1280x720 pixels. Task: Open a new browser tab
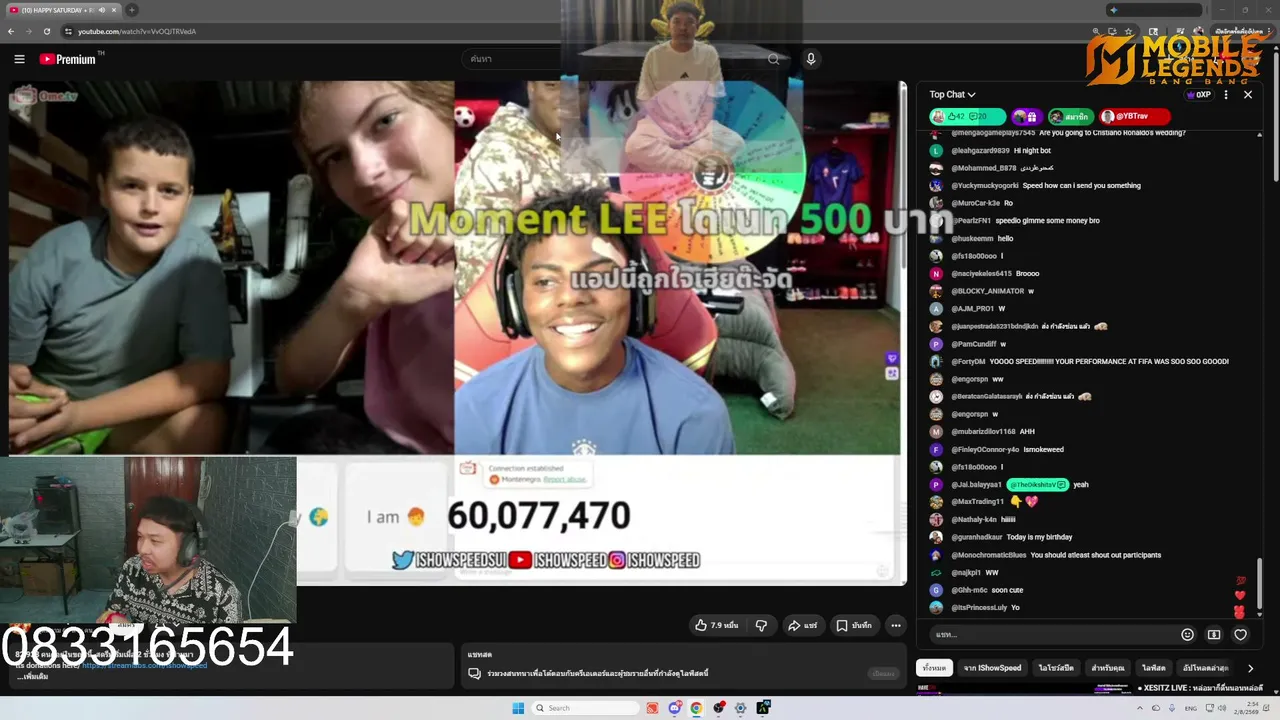[132, 10]
